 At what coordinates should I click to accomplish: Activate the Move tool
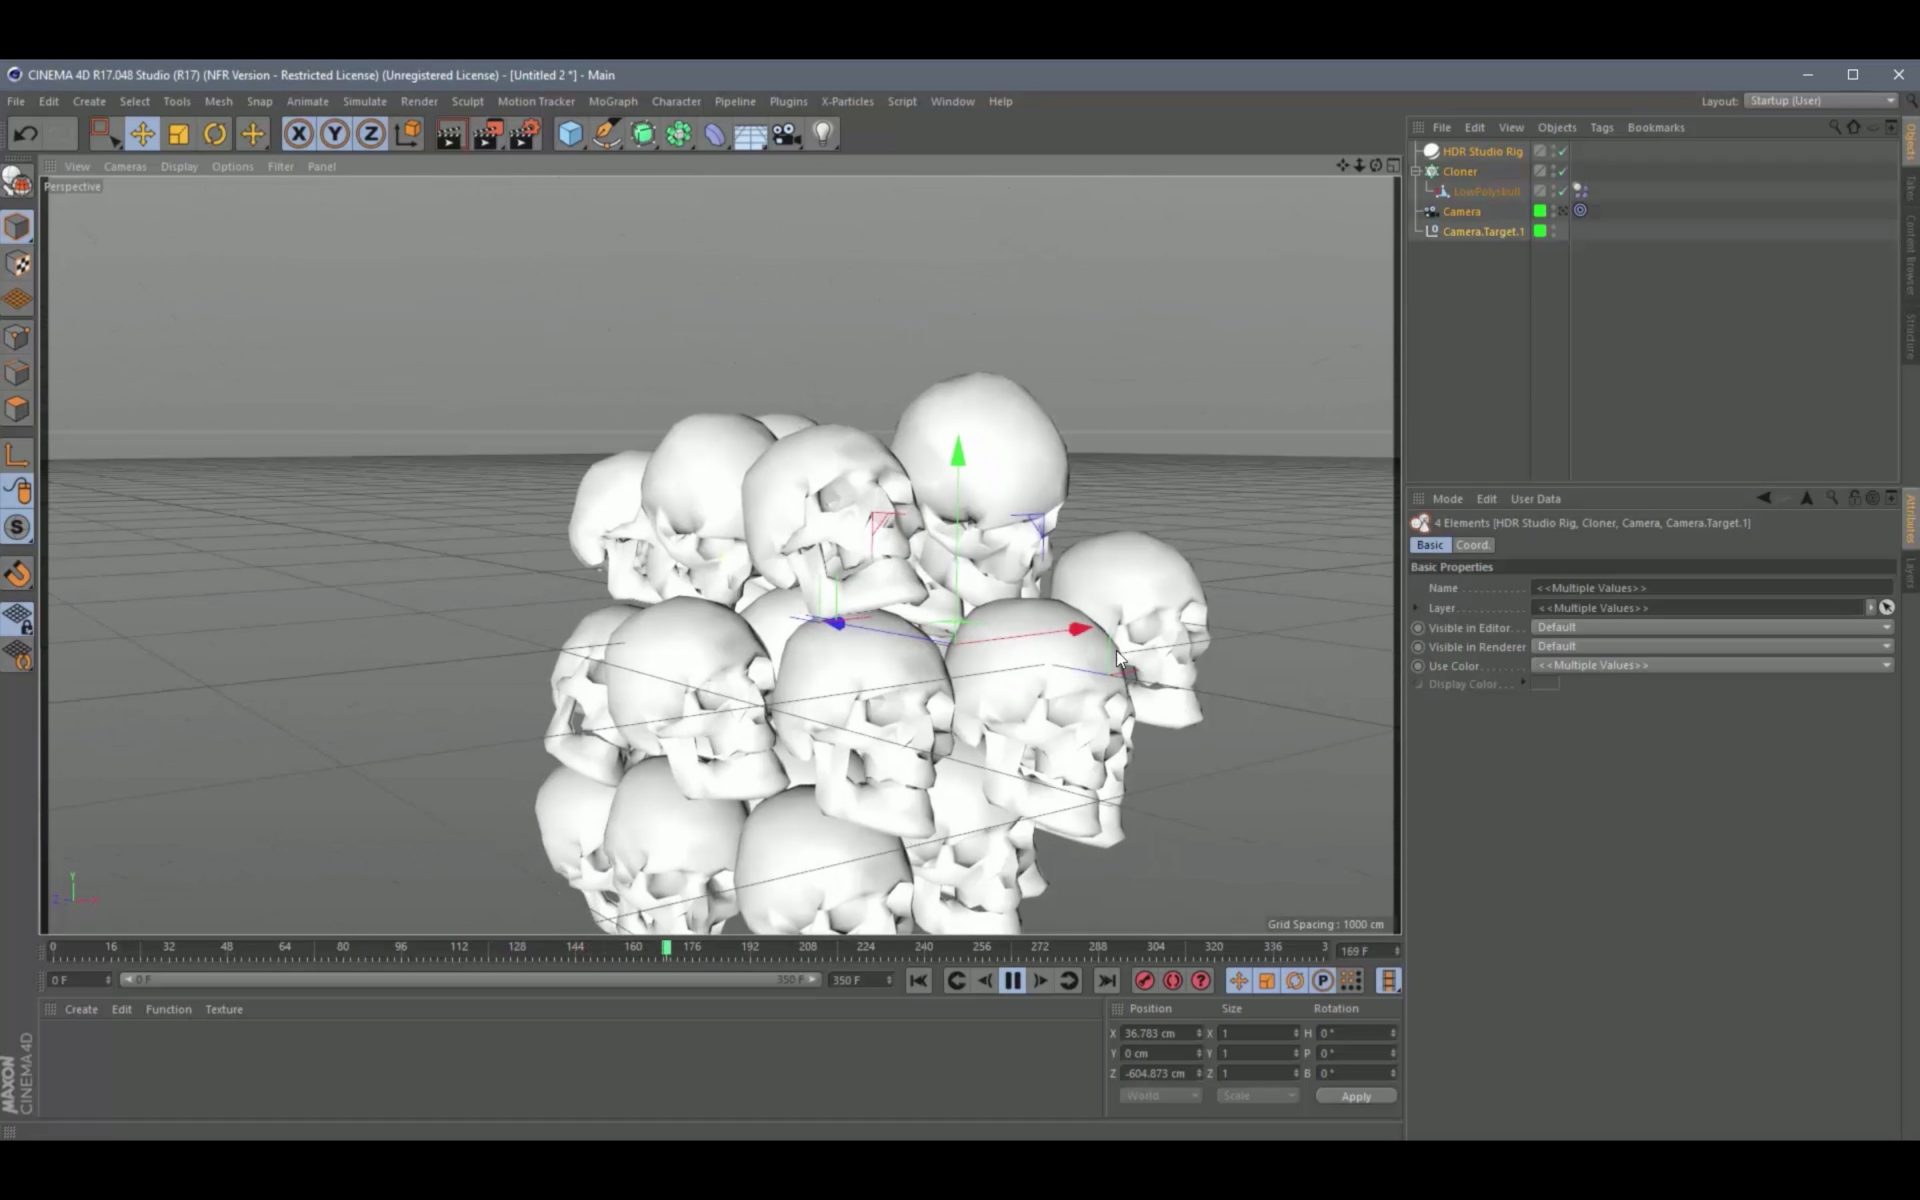142,134
